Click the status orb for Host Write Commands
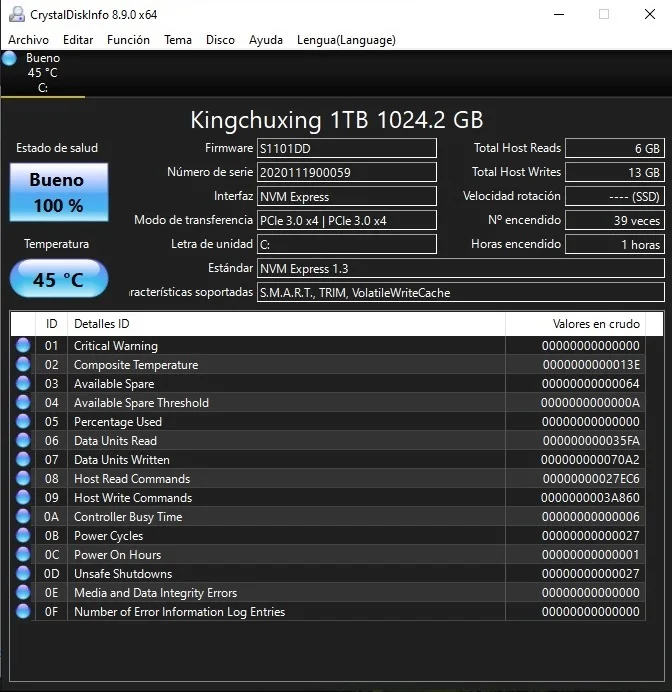The width and height of the screenshot is (672, 692). click(23, 497)
